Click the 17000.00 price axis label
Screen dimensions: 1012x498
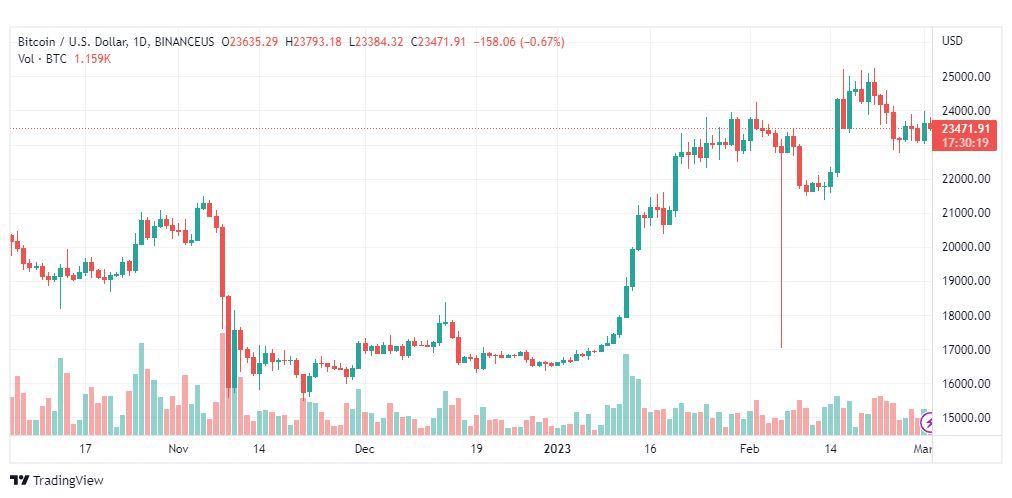(x=966, y=350)
